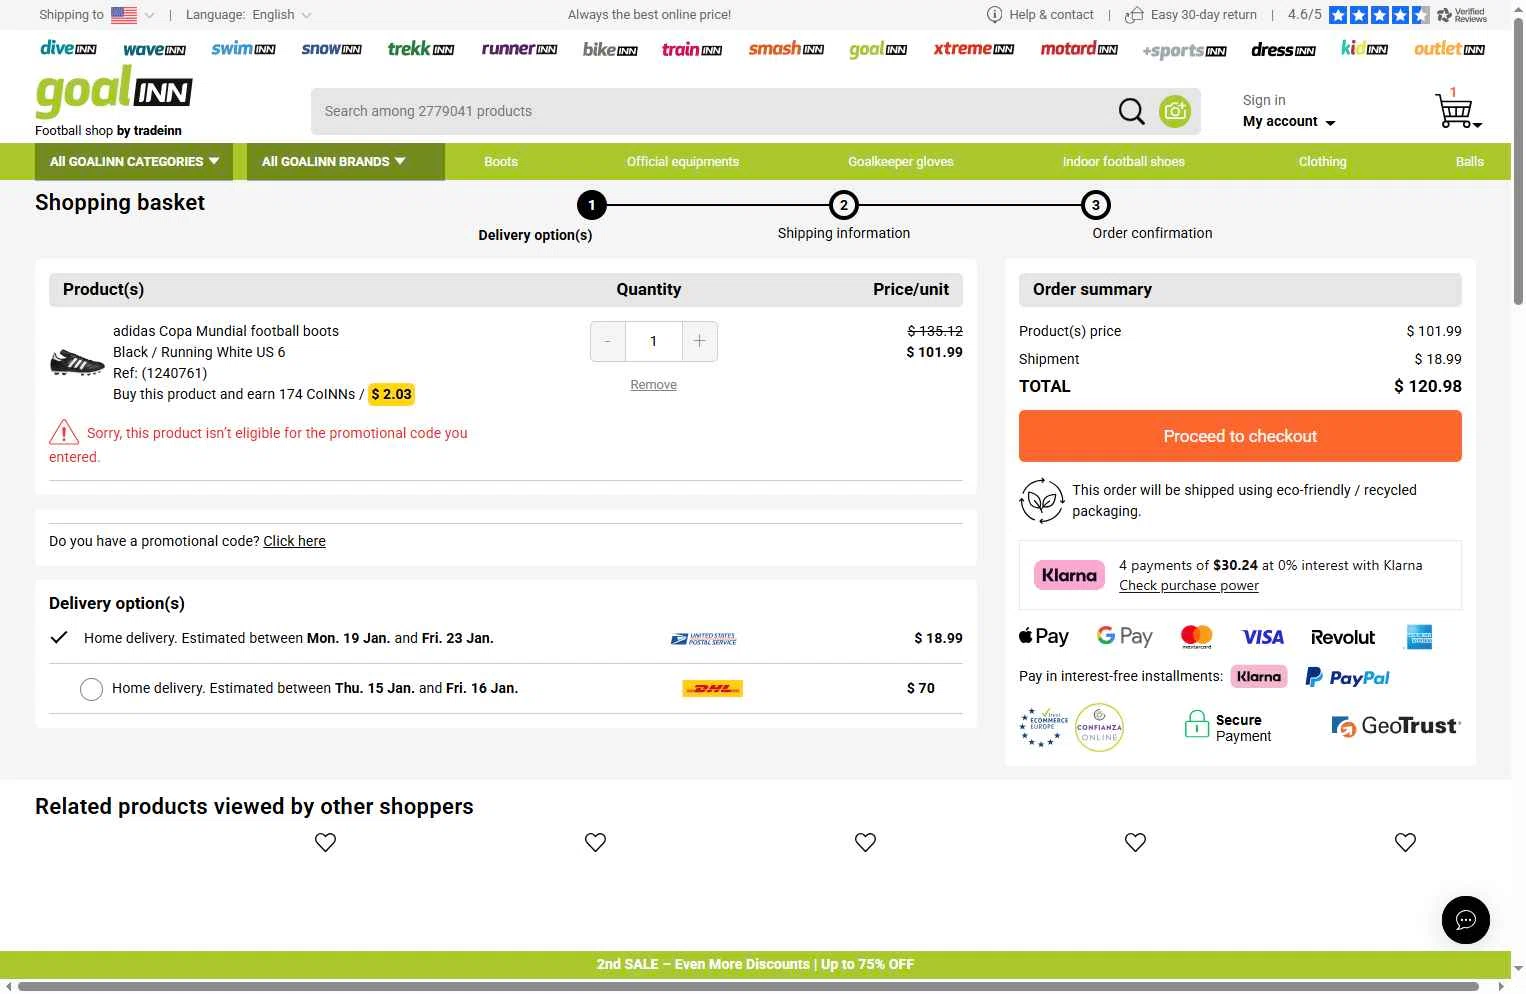Click the magnifying glass search icon
The image size is (1526, 994).
1131,111
